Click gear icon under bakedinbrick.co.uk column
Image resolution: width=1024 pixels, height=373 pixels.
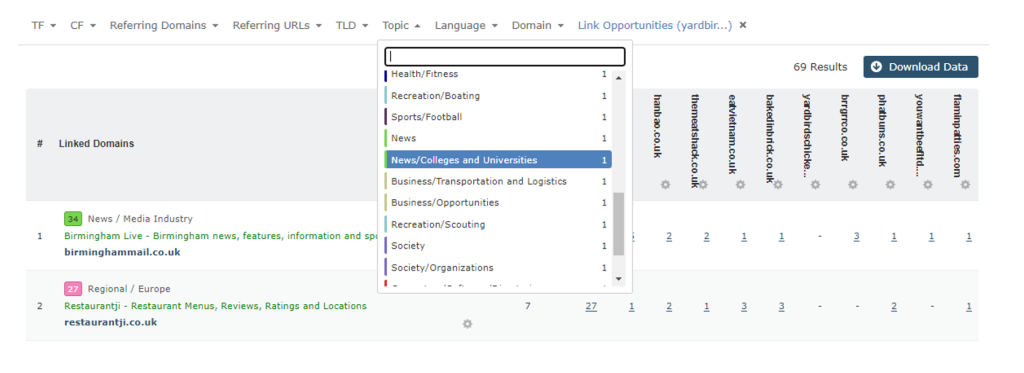[778, 185]
